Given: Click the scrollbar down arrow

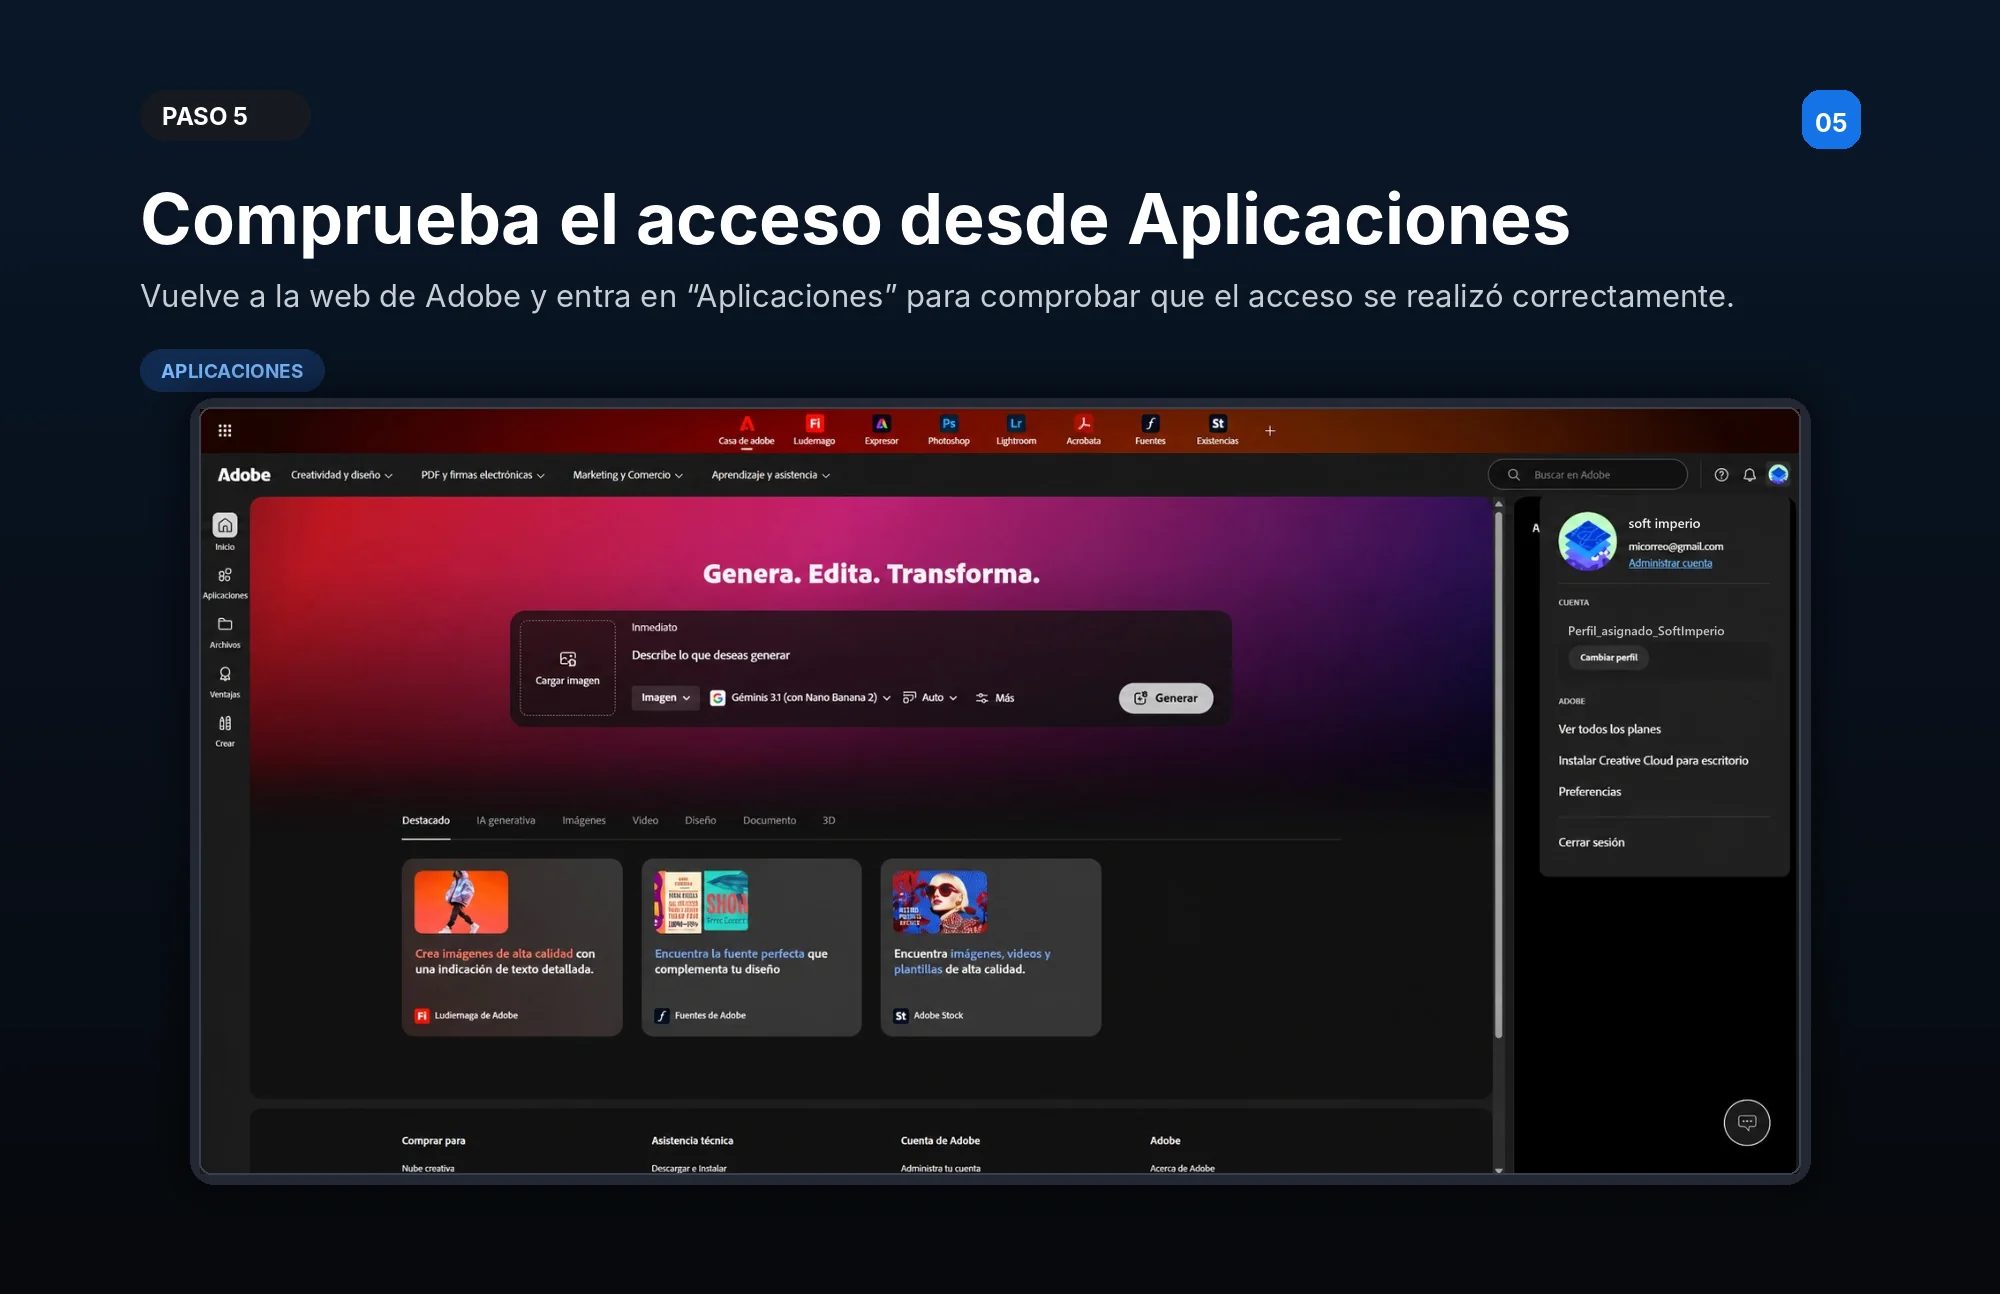Looking at the screenshot, I should click(1499, 1169).
